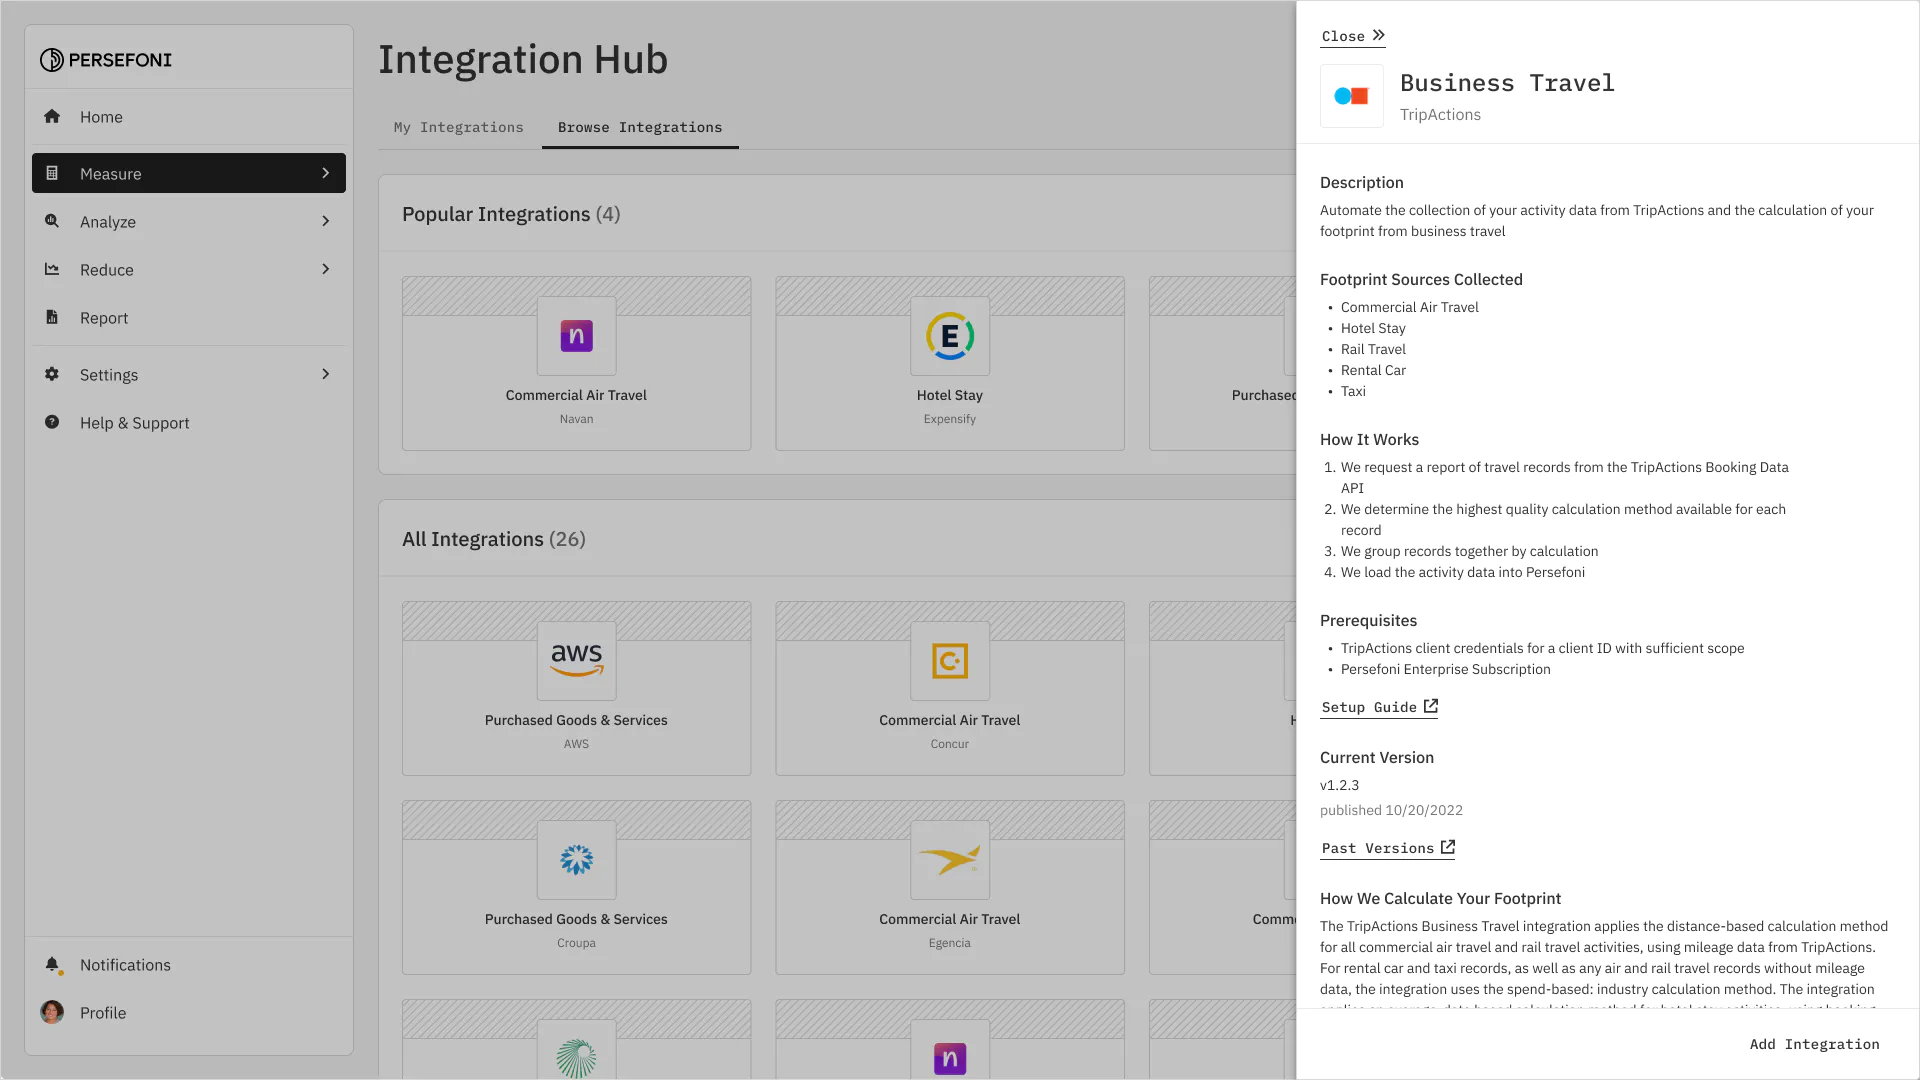Open Report via its document icon
The height and width of the screenshot is (1080, 1920).
[x=52, y=317]
